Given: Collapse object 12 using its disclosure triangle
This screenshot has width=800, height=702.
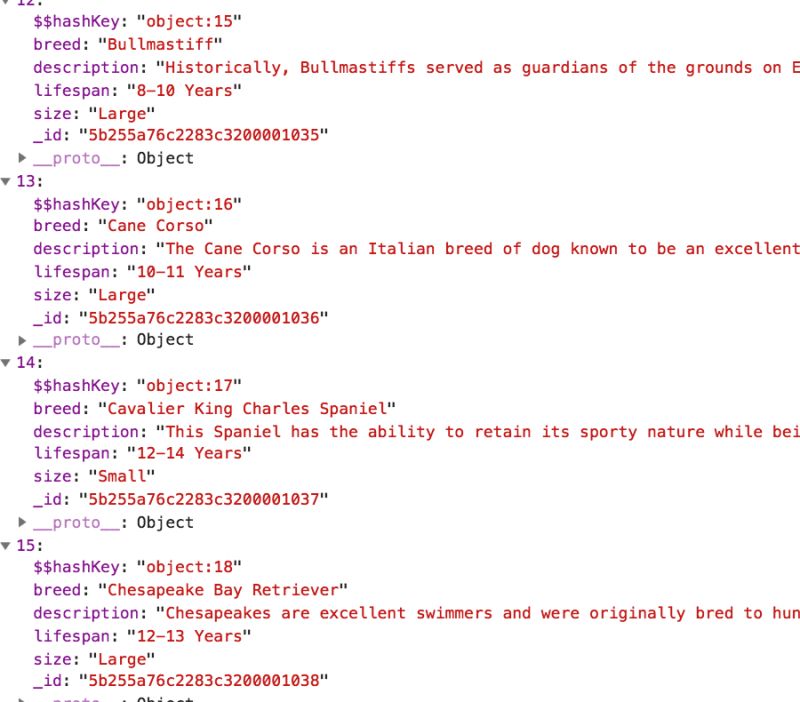Looking at the screenshot, I should click(8, 4).
